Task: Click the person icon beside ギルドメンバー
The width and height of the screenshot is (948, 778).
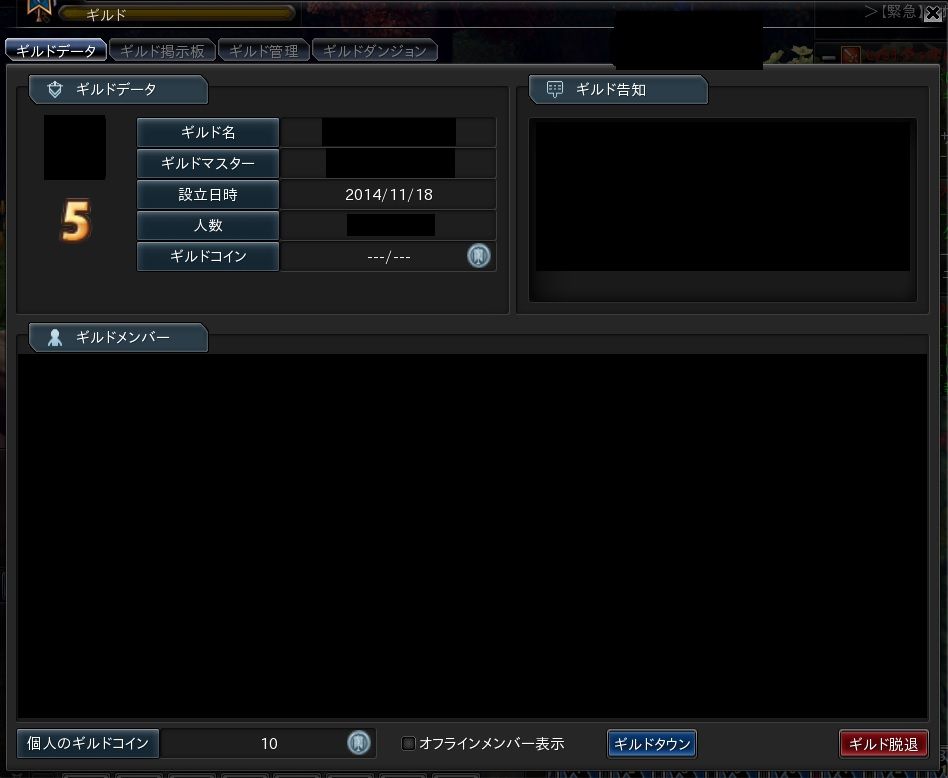Action: click(x=55, y=338)
